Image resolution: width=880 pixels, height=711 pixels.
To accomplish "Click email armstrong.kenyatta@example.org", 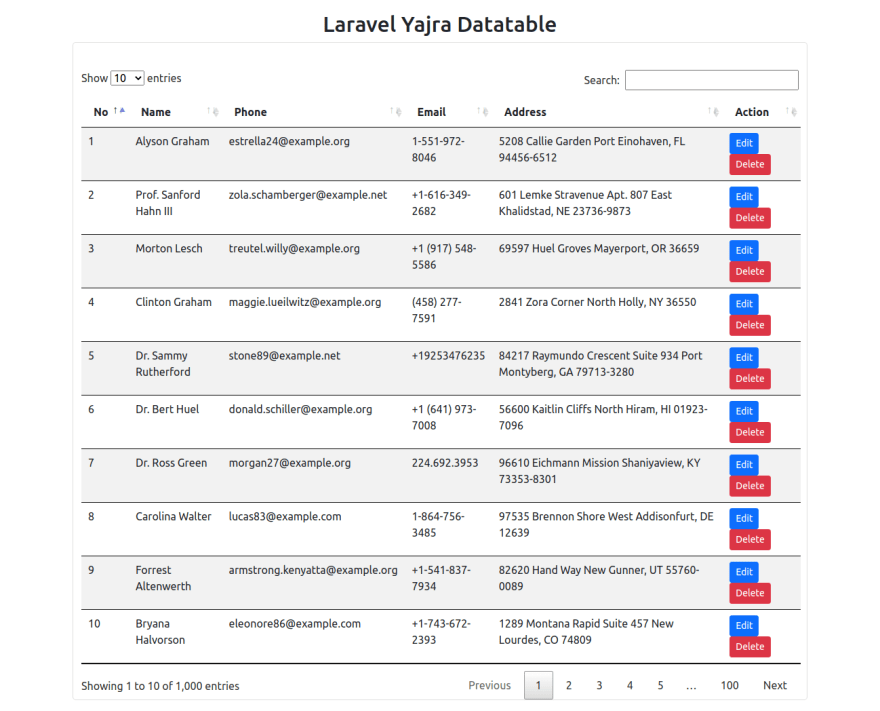I will (x=313, y=570).
